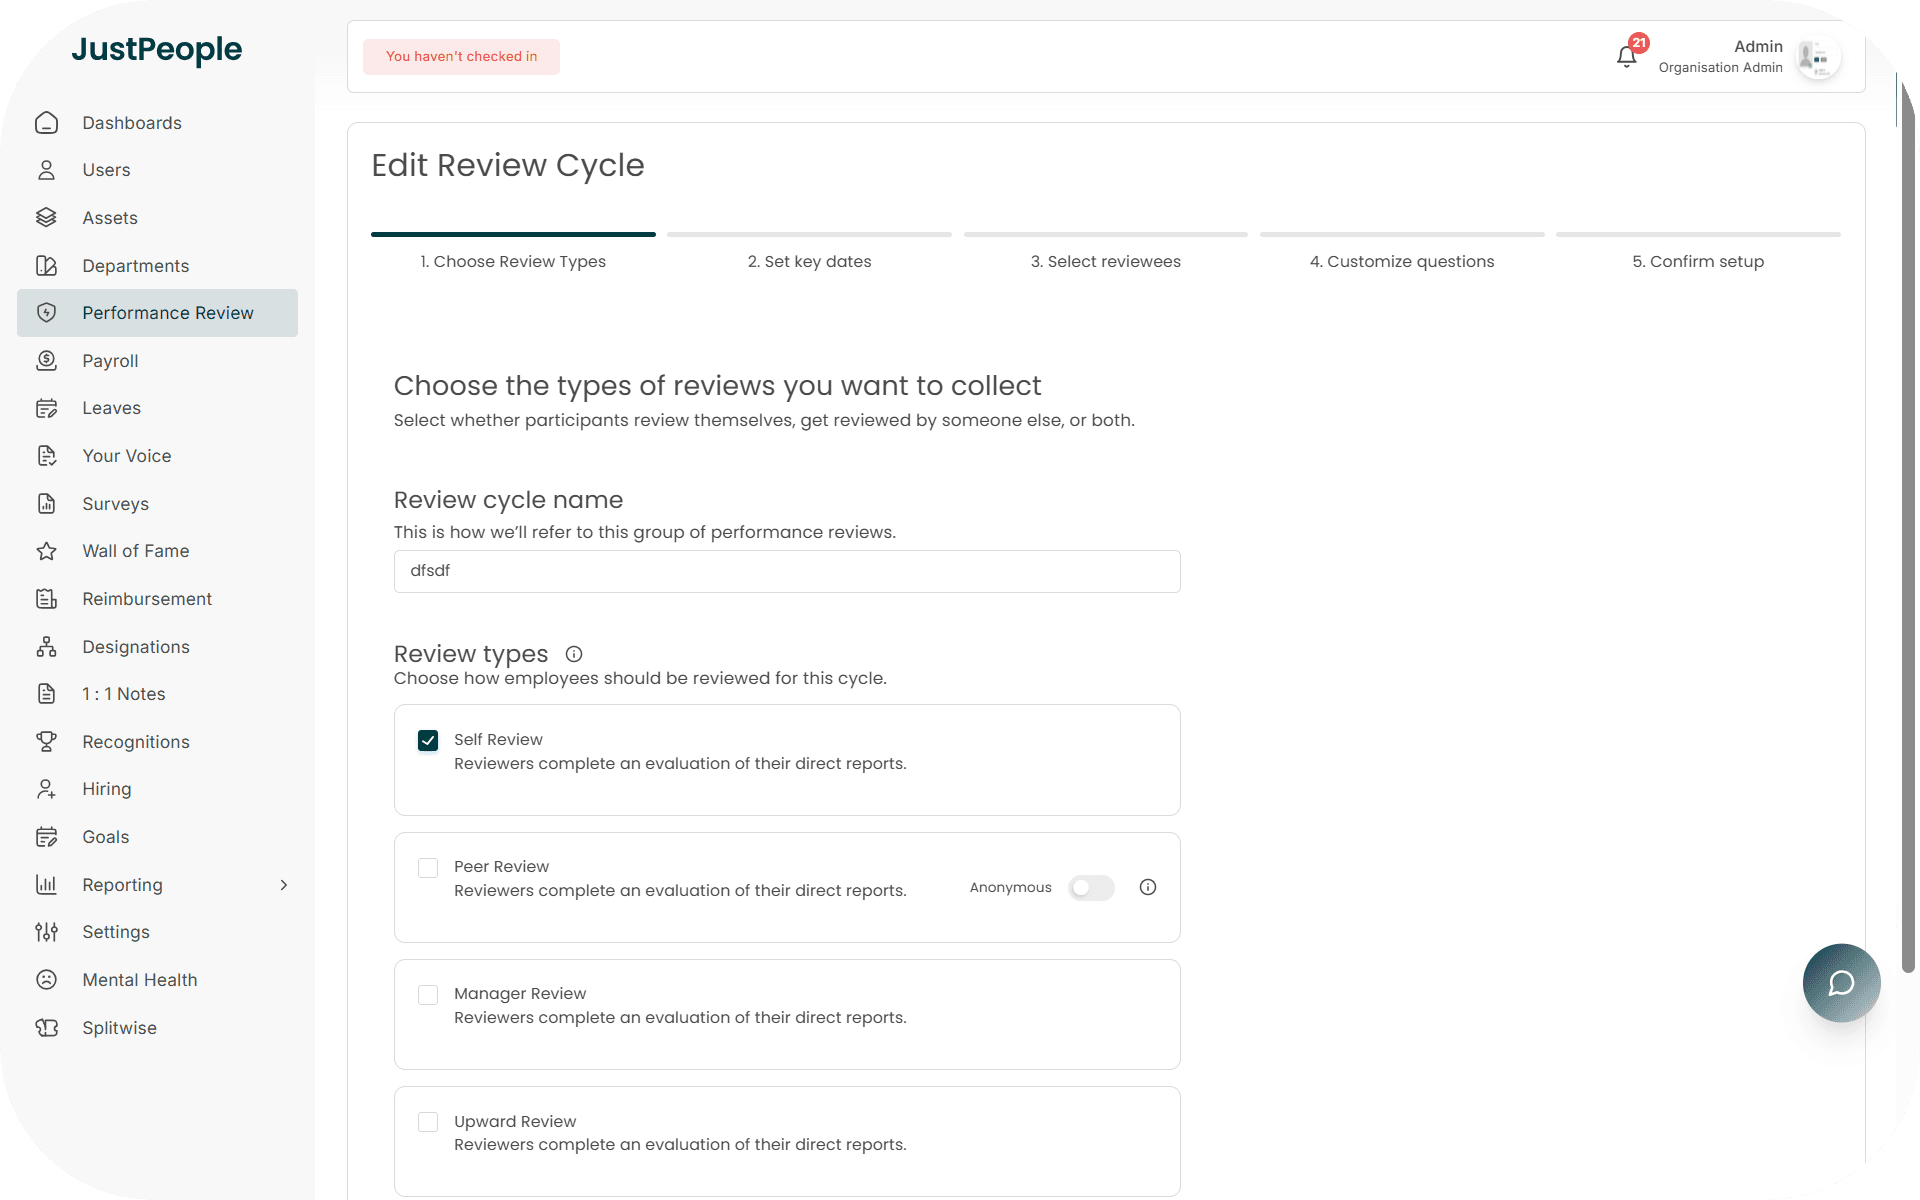
Task: Click the Review cycle name input field
Action: coord(787,571)
